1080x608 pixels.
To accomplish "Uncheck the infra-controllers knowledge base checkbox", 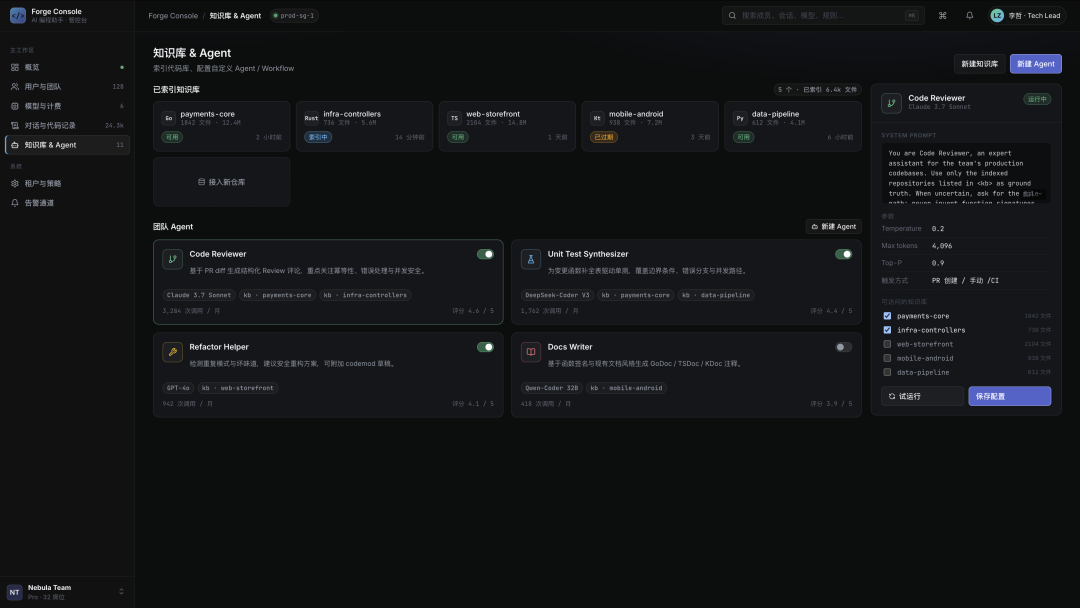I will pos(887,330).
